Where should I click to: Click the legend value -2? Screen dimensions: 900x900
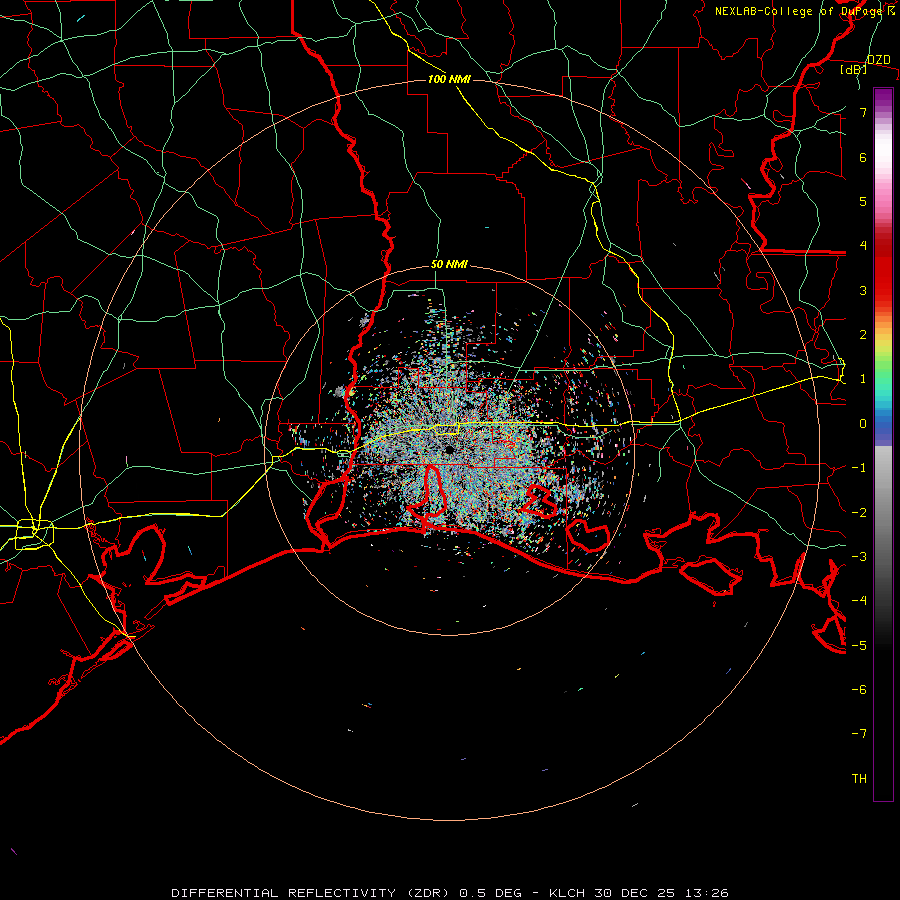[859, 513]
